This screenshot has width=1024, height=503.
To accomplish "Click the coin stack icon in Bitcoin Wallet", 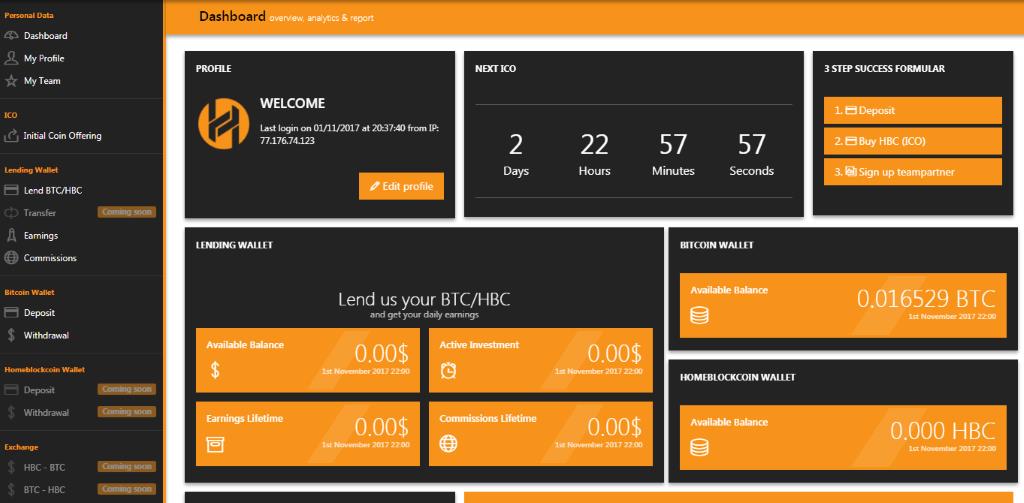I will click(700, 316).
